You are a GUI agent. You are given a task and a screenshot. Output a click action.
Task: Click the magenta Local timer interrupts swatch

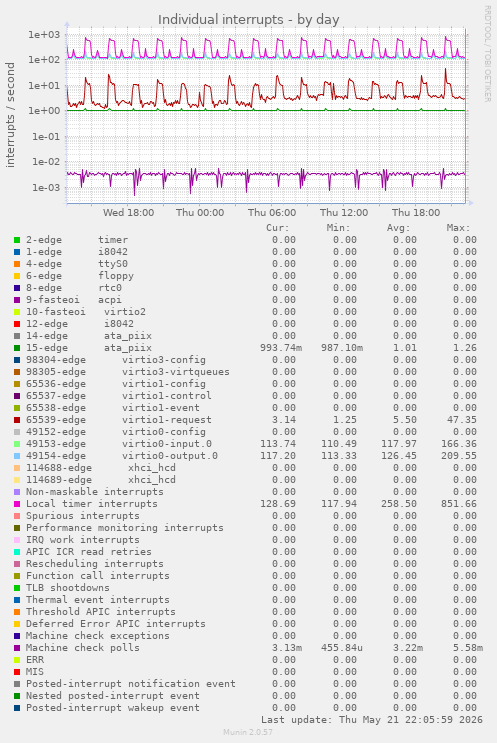pyautogui.click(x=17, y=504)
